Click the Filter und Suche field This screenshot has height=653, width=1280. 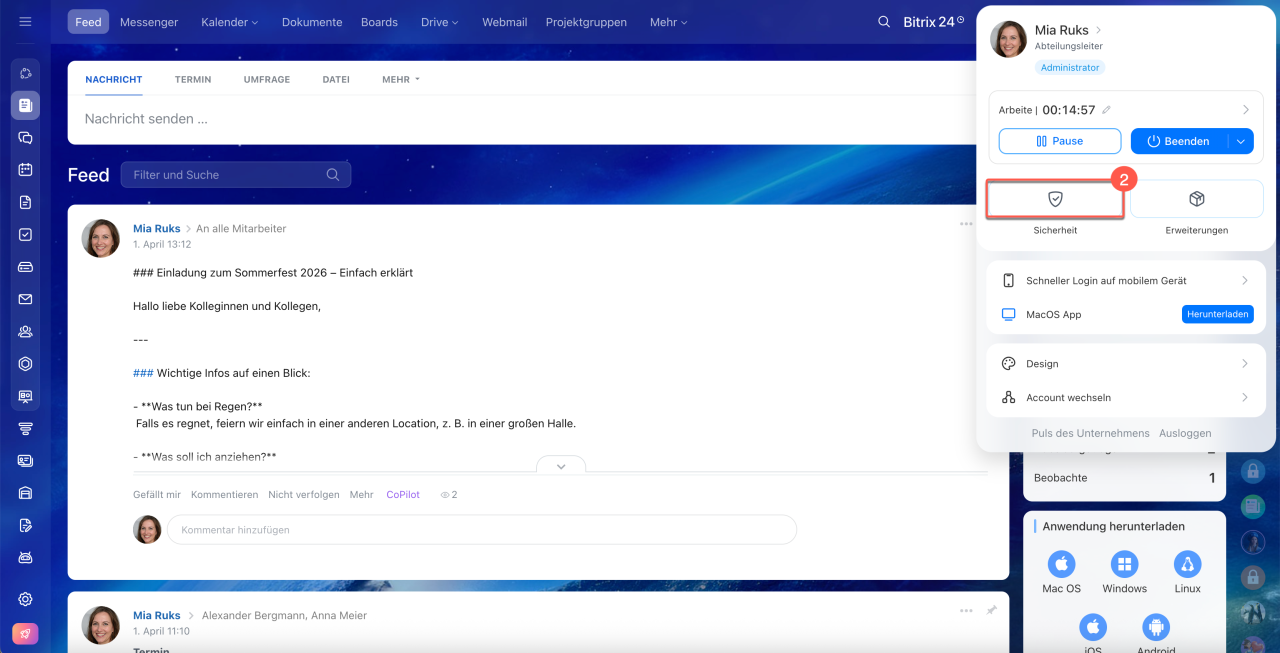tap(225, 175)
